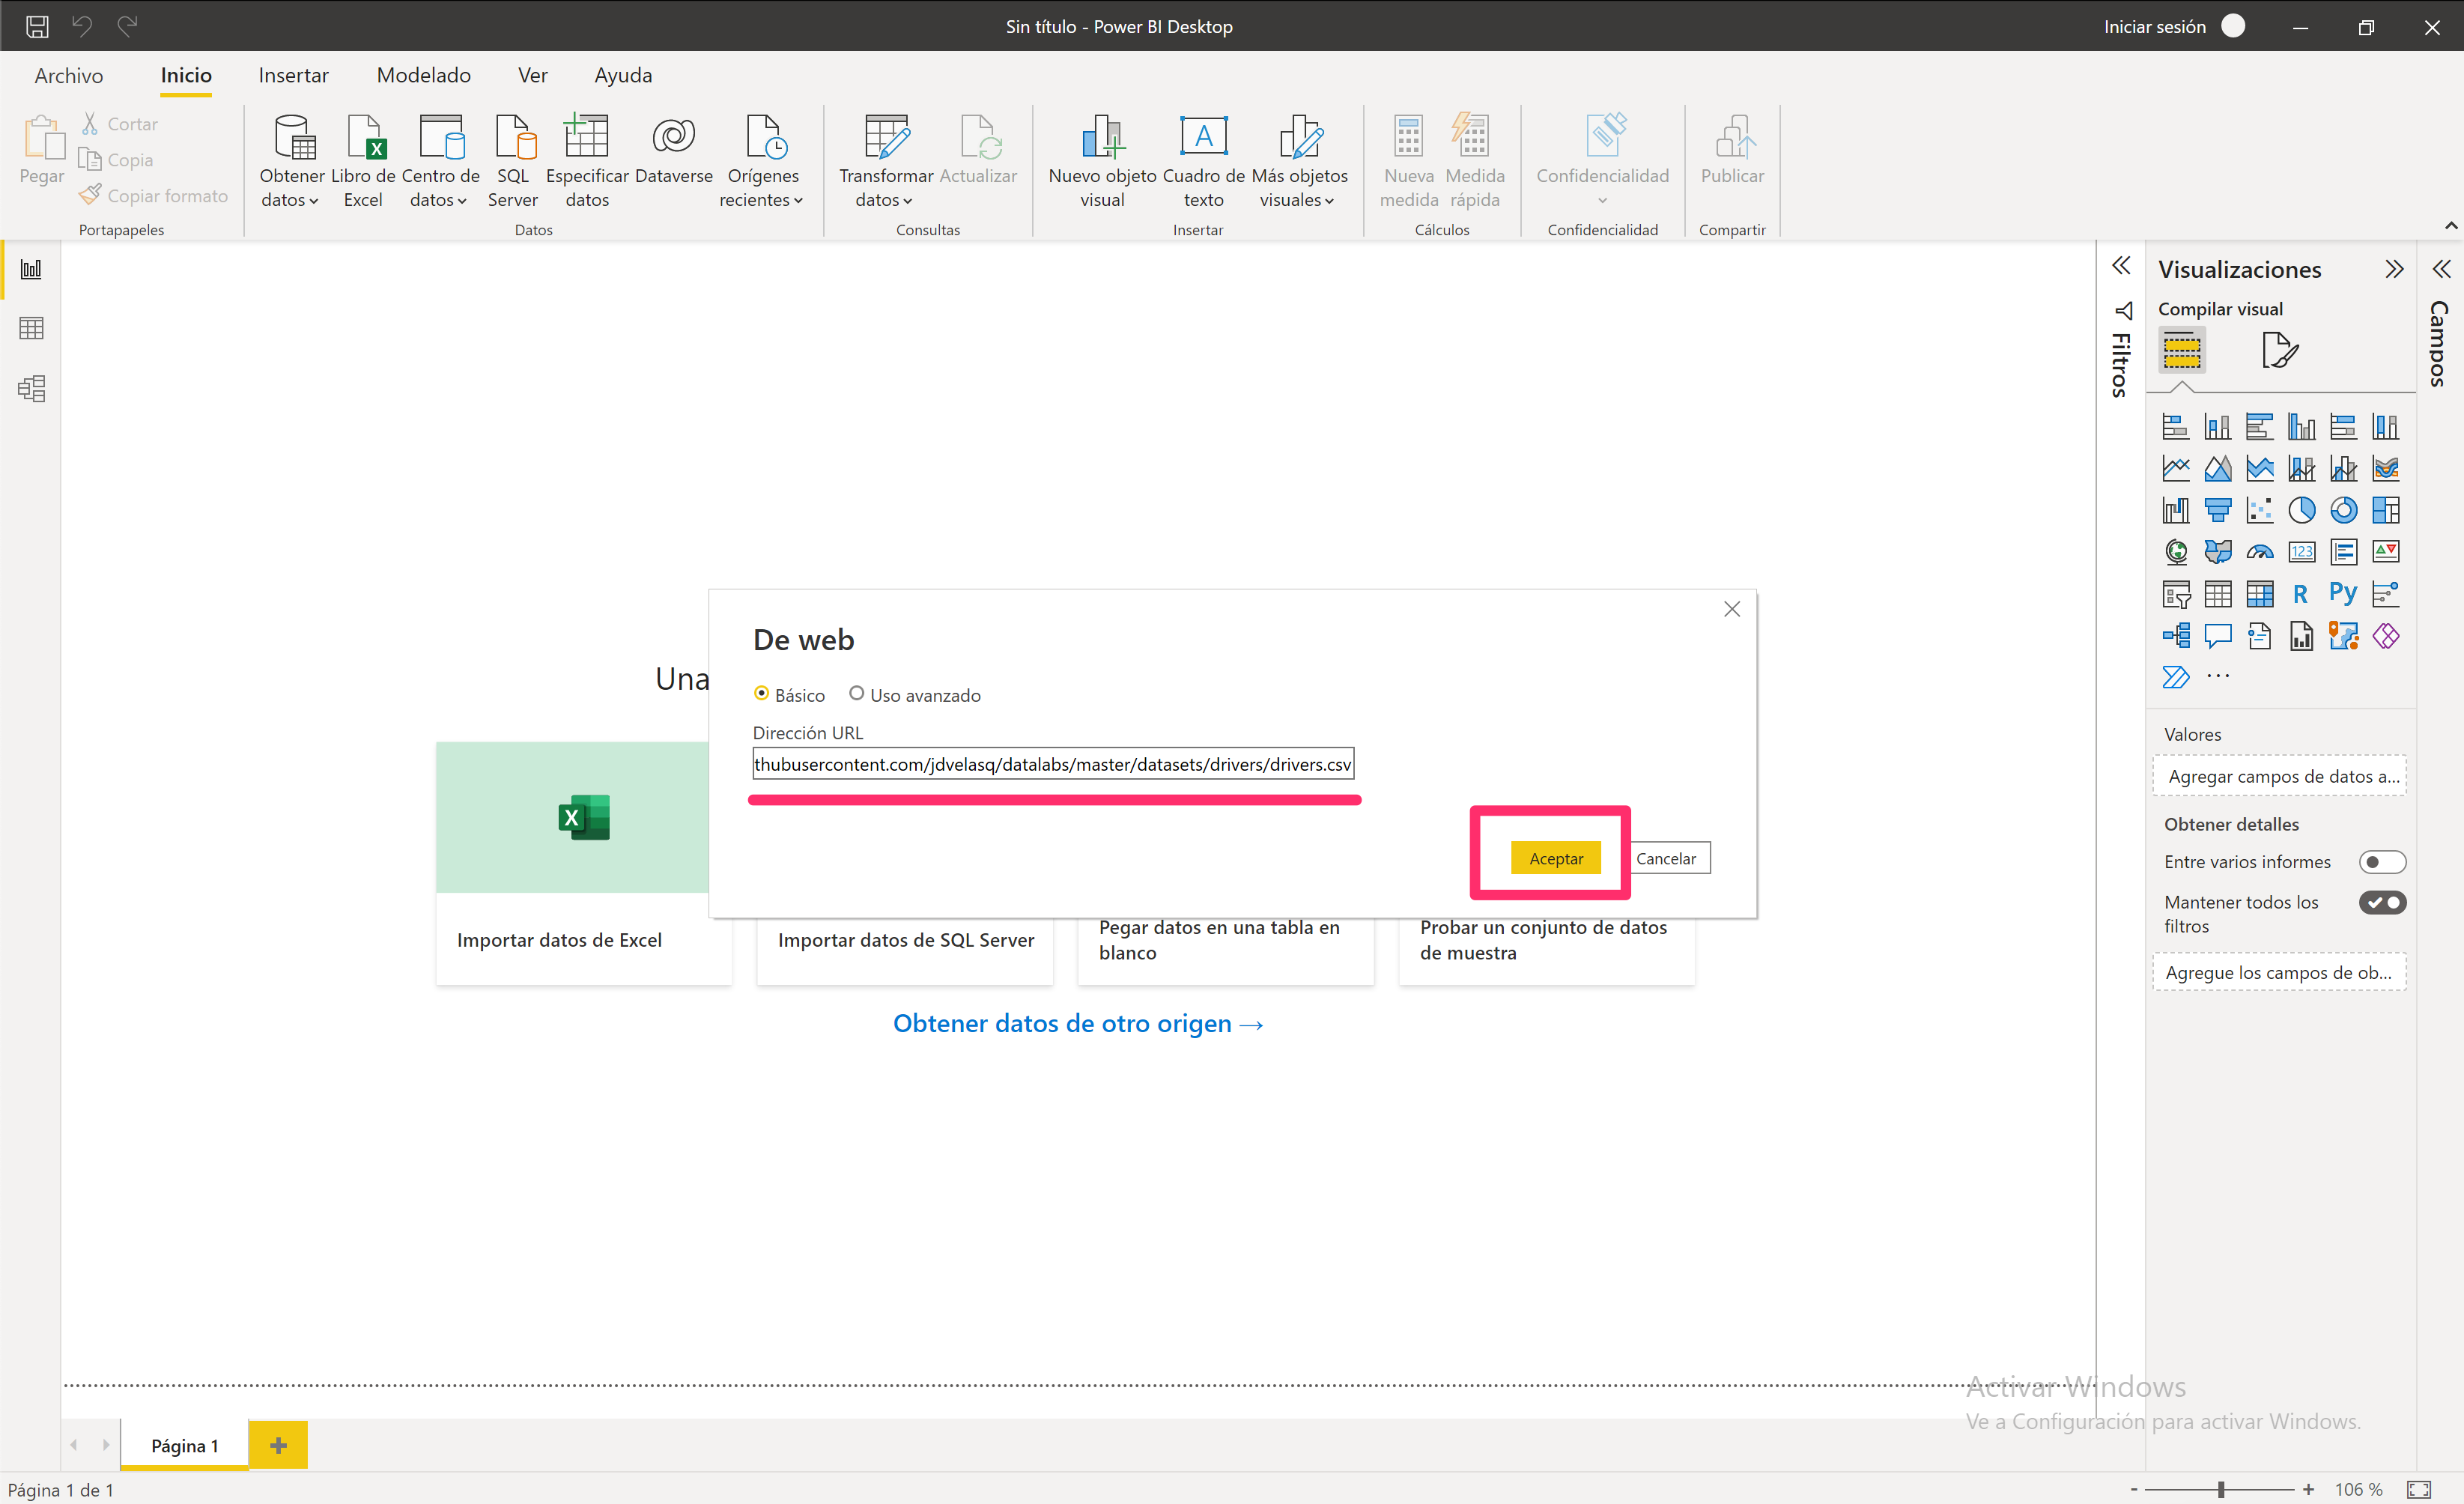Switch to data table view sidebar icon
This screenshot has height=1504, width=2464.
(31, 328)
